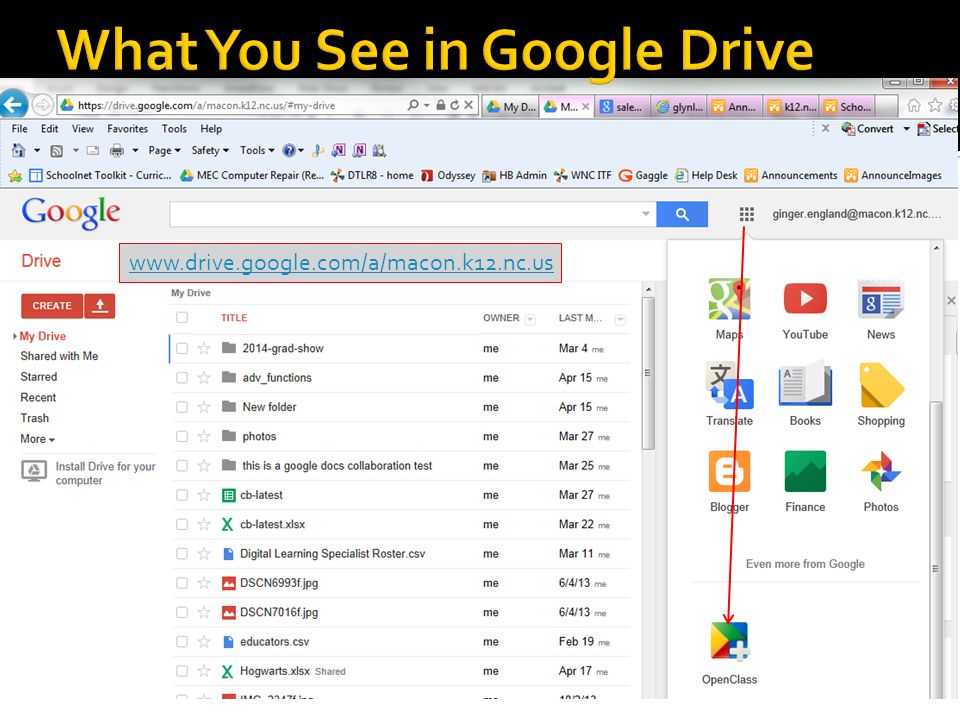
Task: Check the New folder row checkbox
Action: point(182,407)
